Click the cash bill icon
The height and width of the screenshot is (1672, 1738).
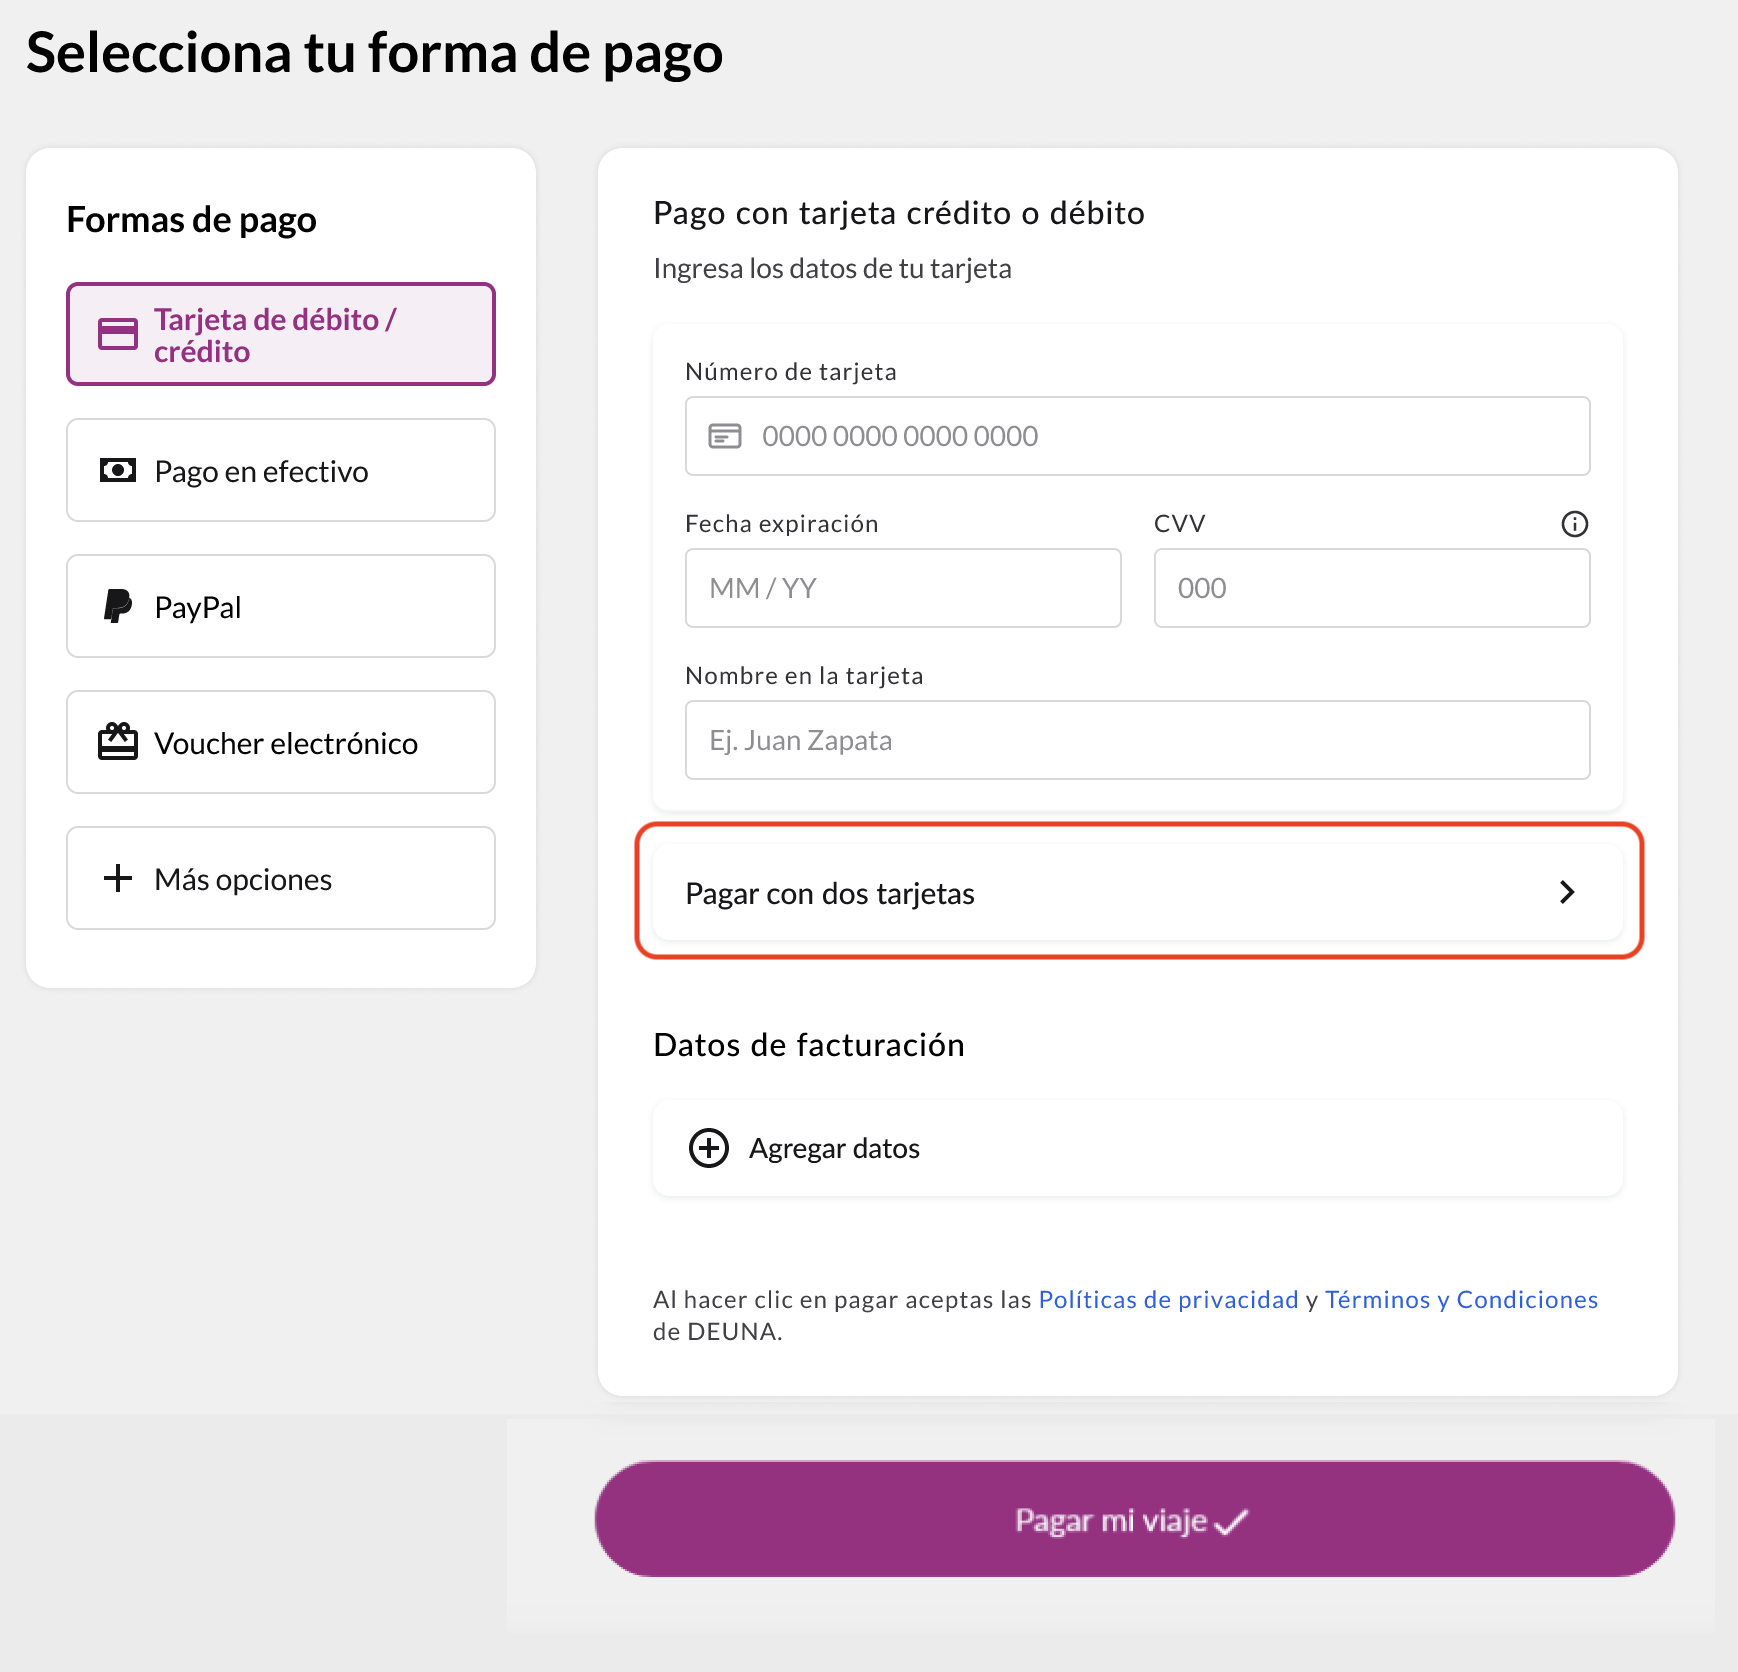pyautogui.click(x=118, y=470)
